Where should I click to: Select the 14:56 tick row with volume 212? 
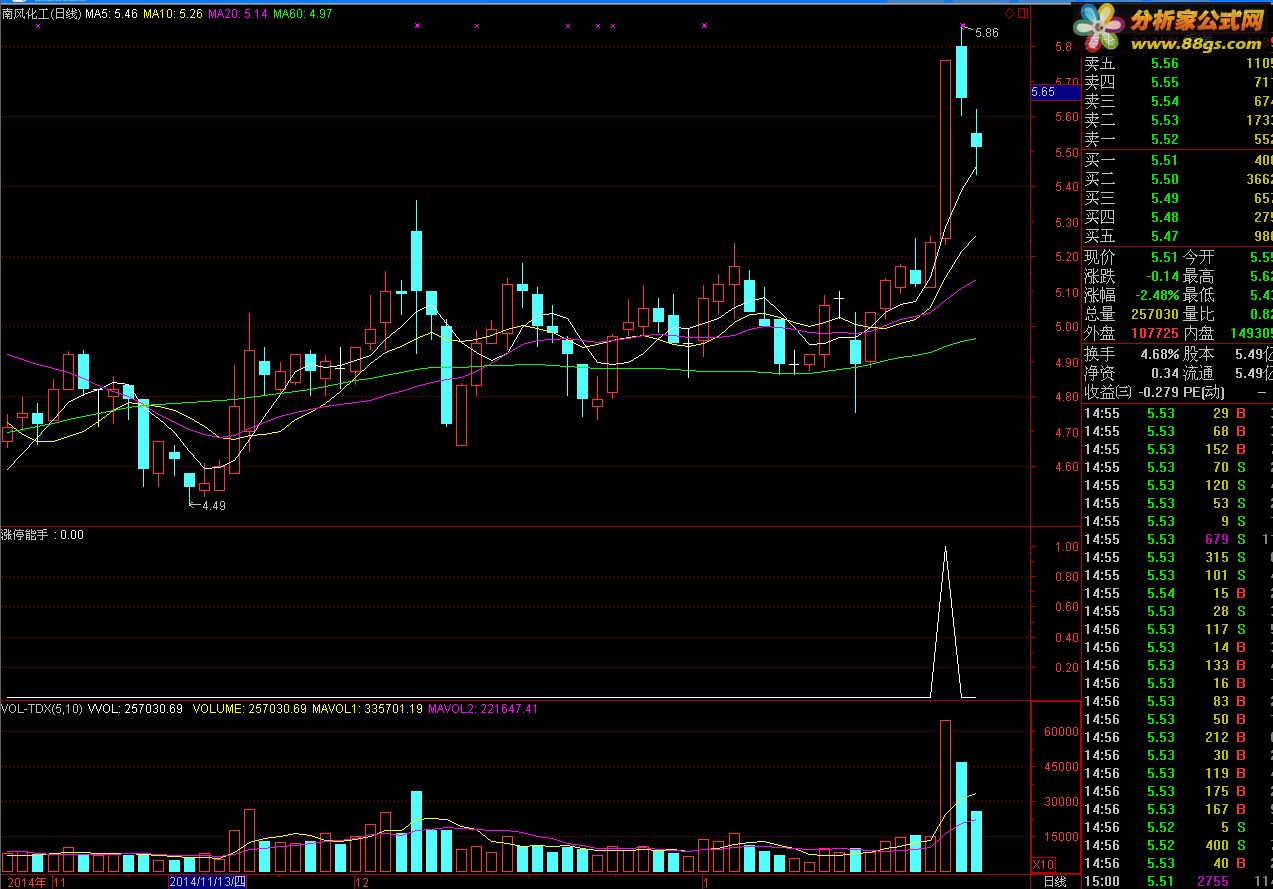pos(1178,737)
